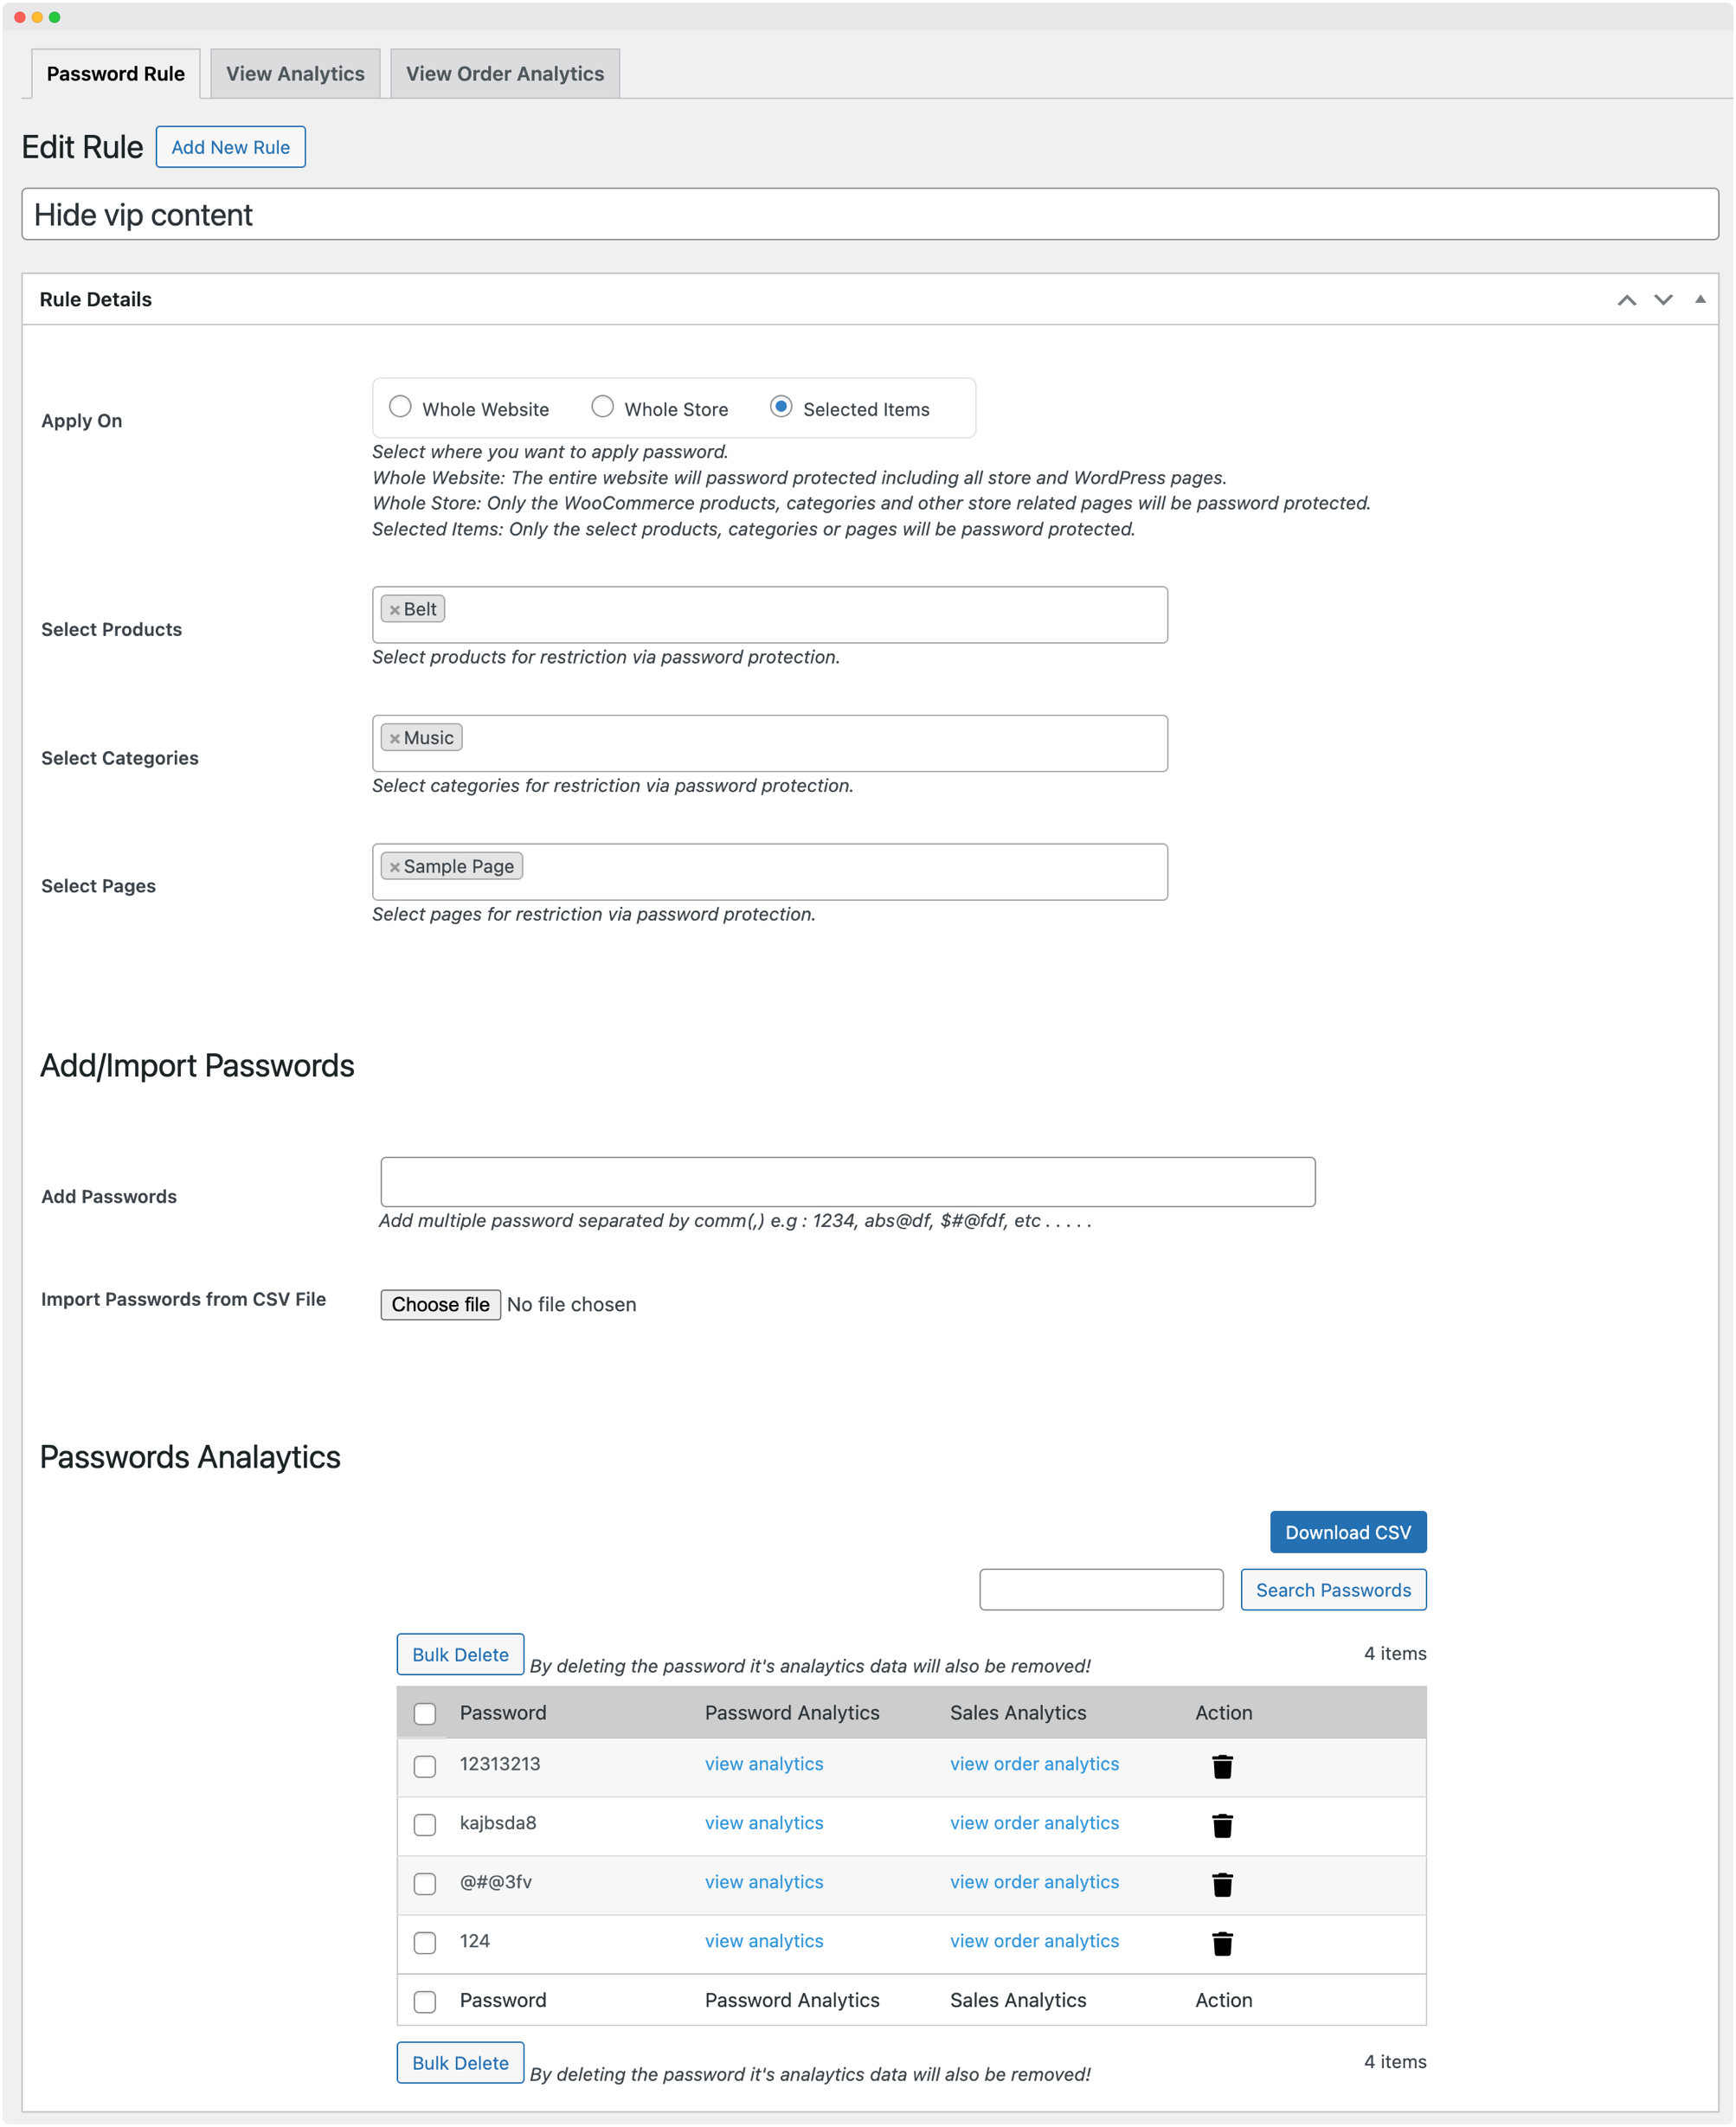
Task: Move Rule Details panel up
Action: (1627, 300)
